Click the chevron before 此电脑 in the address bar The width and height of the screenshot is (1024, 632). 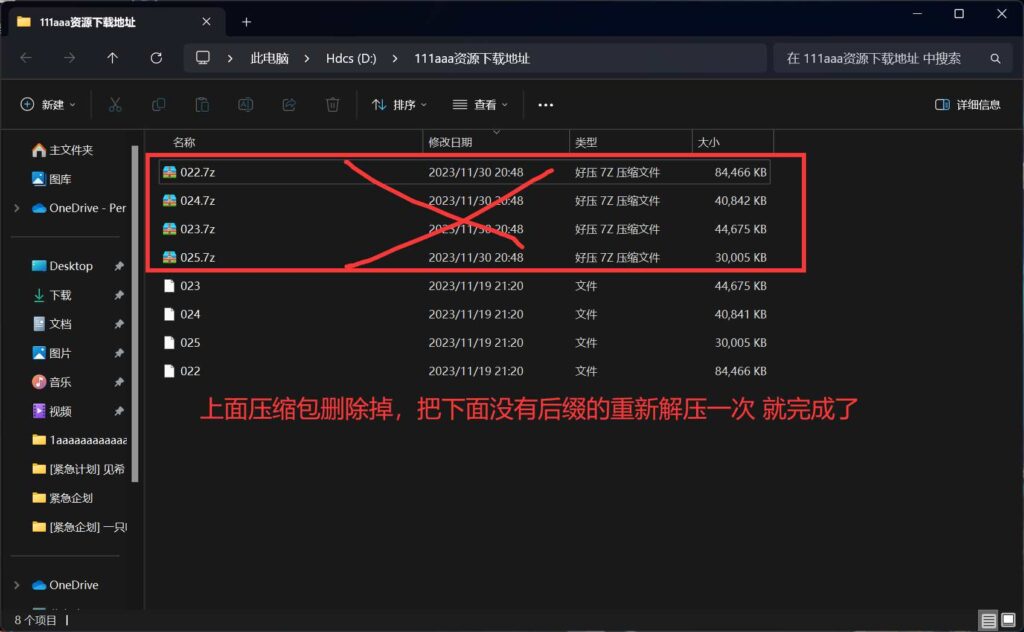coord(230,59)
